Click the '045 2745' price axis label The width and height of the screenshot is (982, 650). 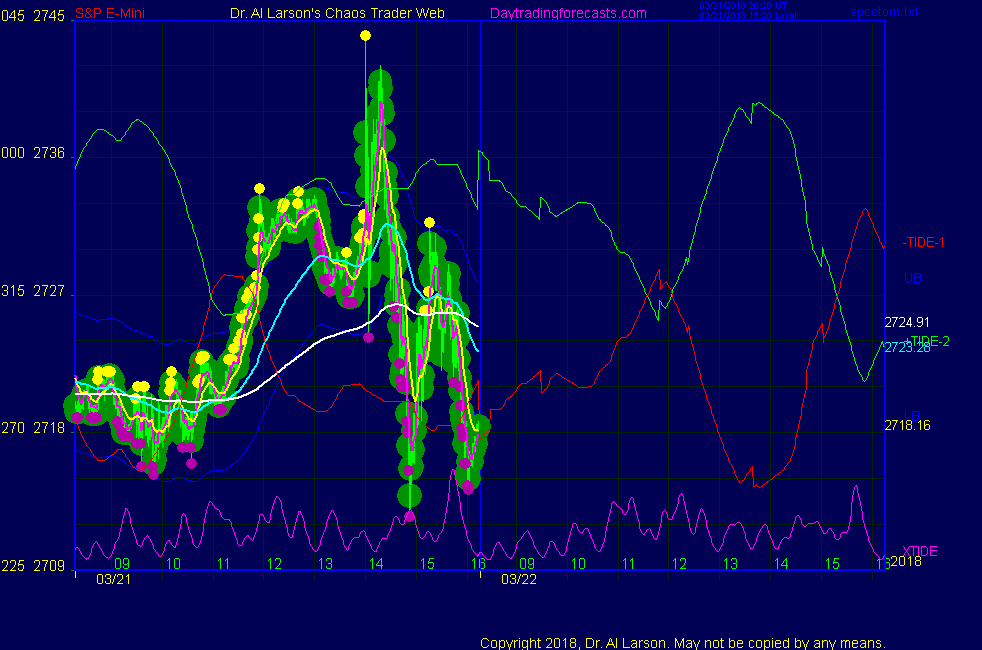point(33,16)
